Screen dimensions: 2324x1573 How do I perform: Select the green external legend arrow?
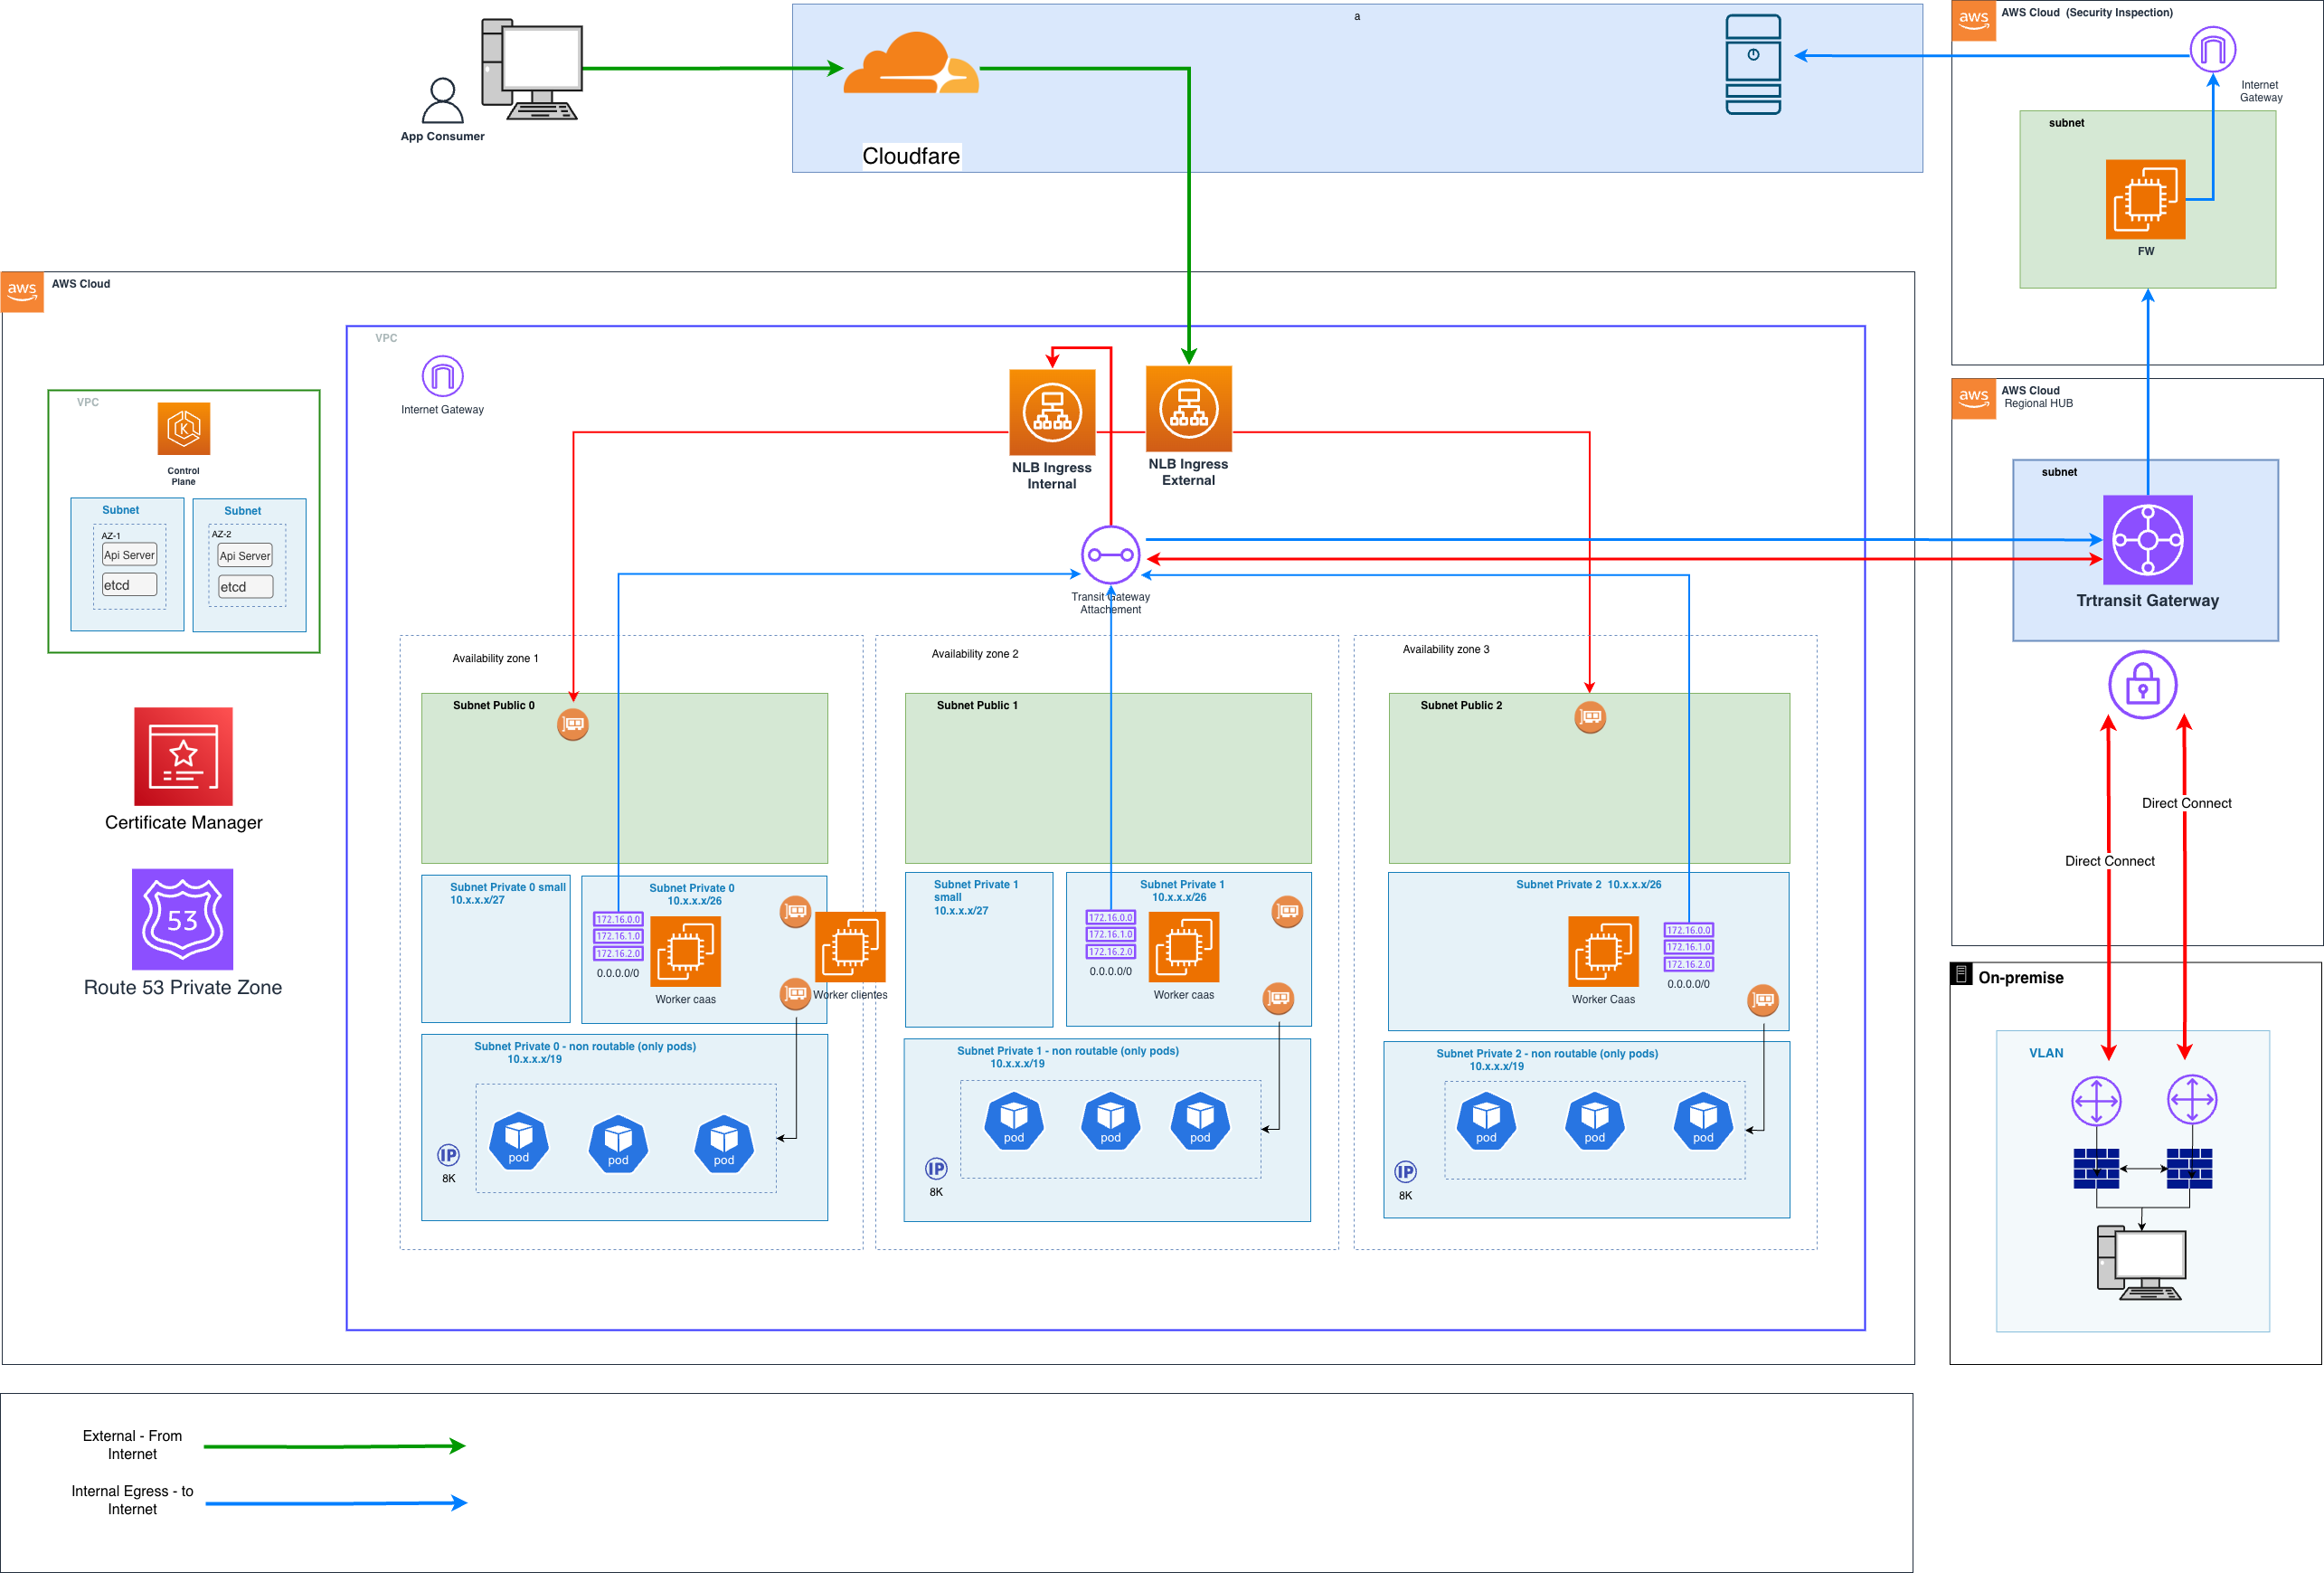pos(334,1446)
